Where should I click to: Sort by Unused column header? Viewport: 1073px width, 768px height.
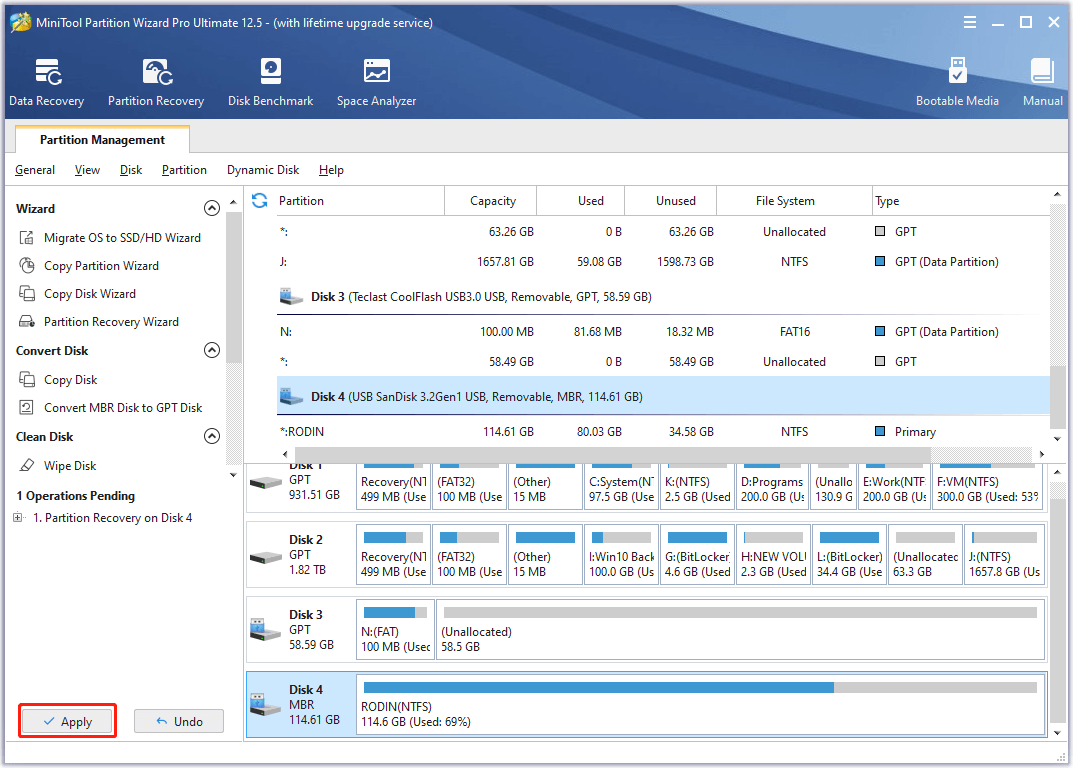pos(671,201)
